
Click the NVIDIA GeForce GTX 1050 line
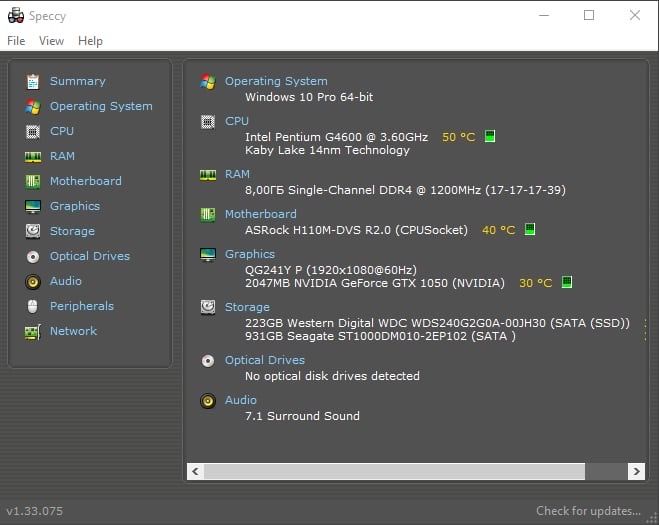click(x=375, y=283)
